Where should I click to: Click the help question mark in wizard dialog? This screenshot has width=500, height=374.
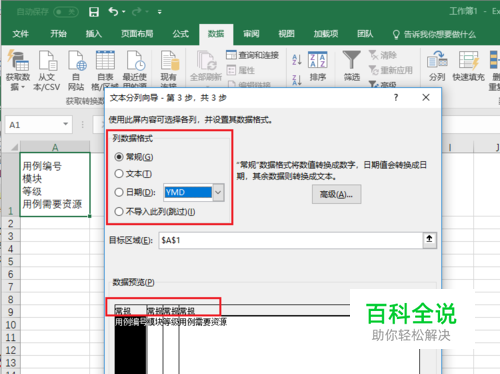396,98
